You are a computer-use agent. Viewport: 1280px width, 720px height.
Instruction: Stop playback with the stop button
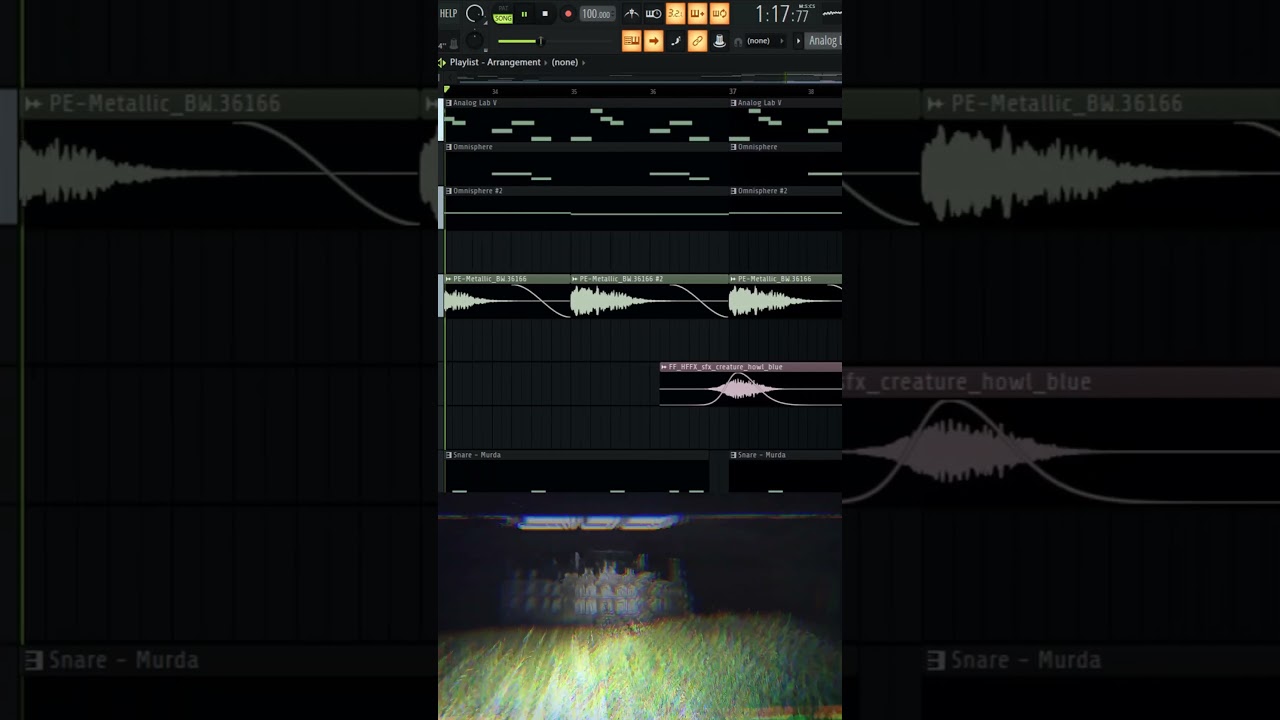point(545,14)
